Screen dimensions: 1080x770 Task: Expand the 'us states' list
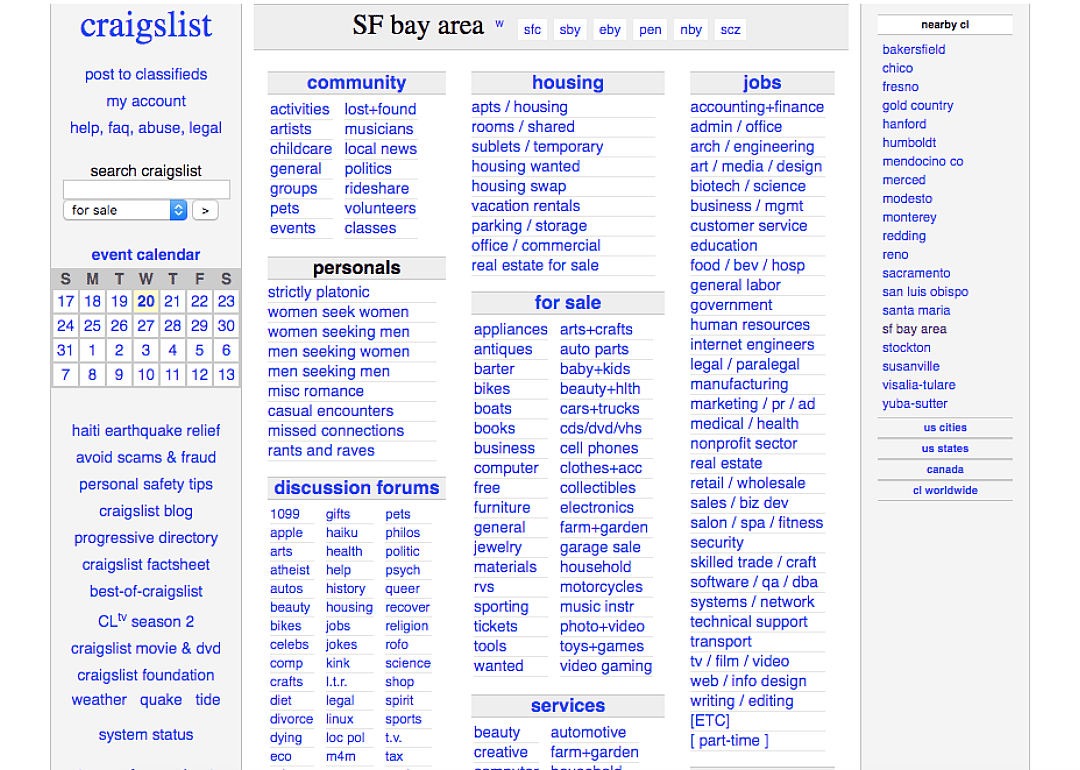pos(945,448)
